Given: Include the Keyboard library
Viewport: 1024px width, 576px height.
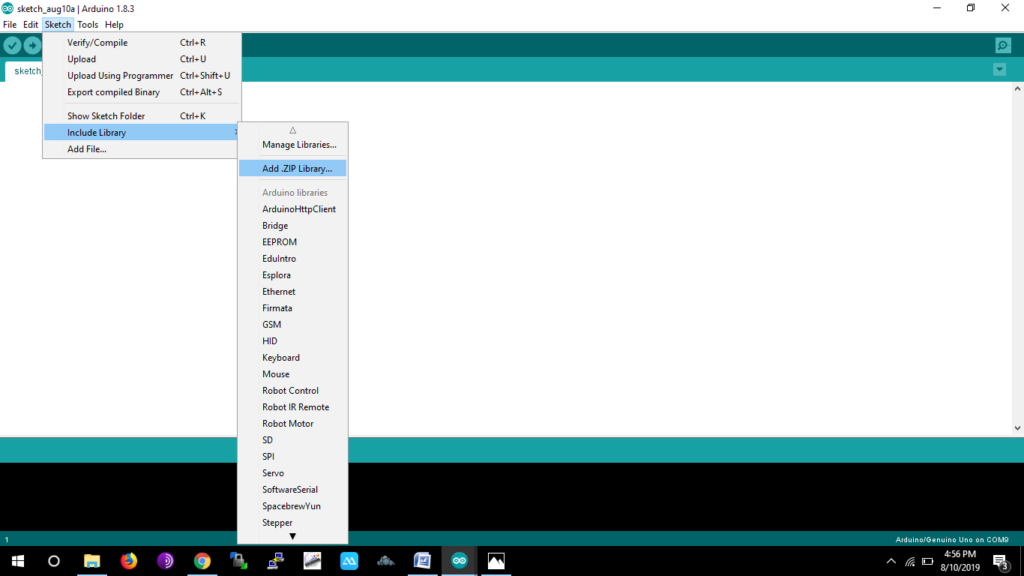Looking at the screenshot, I should [x=293, y=357].
